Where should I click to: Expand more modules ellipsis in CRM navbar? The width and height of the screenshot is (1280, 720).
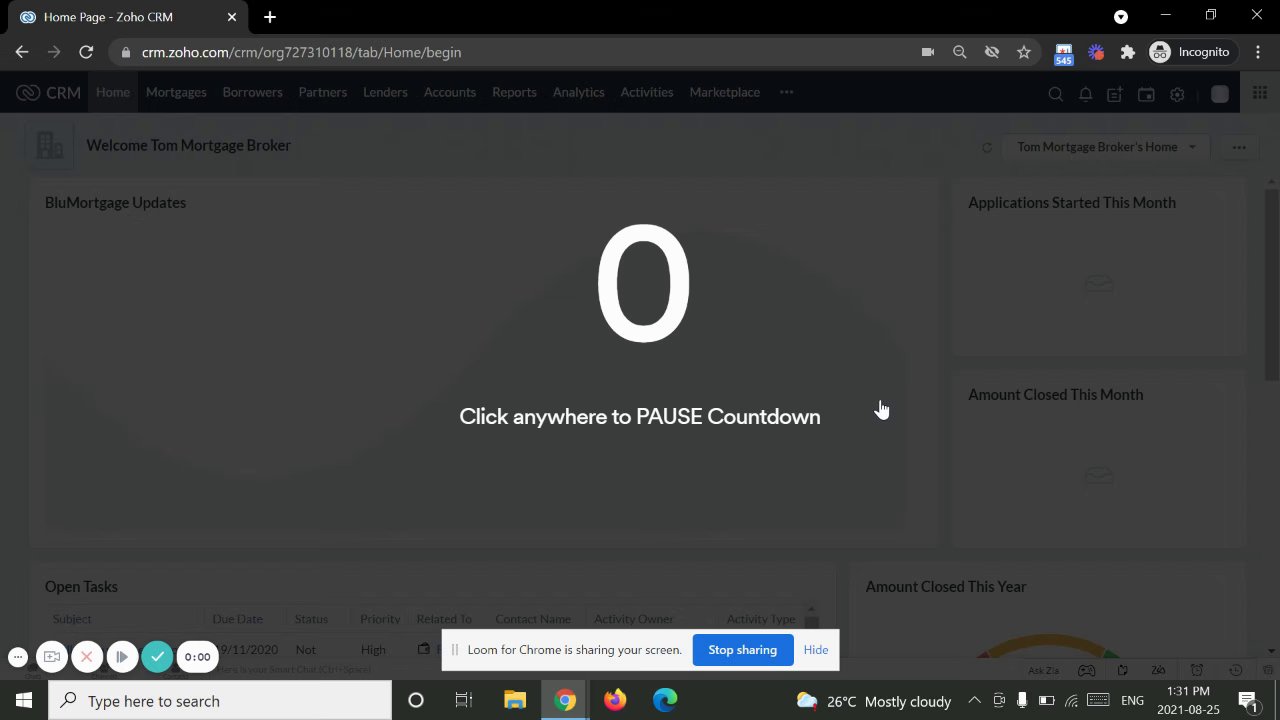pyautogui.click(x=787, y=92)
